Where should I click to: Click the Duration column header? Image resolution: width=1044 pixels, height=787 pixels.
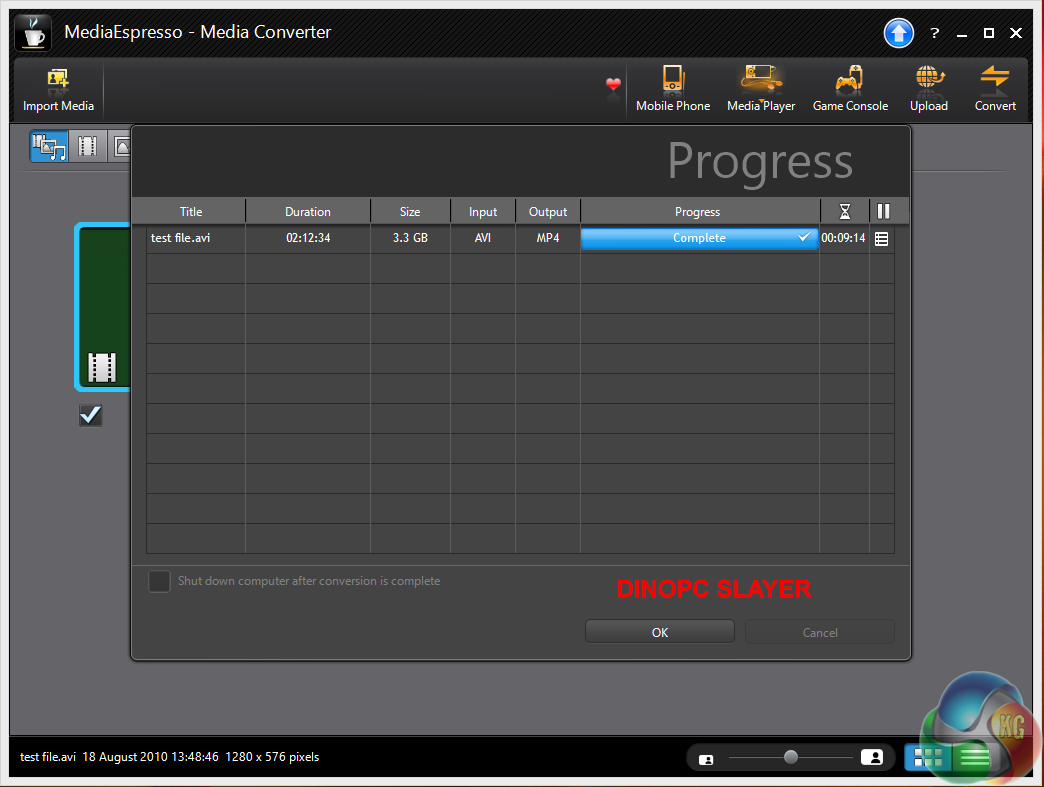pos(308,212)
